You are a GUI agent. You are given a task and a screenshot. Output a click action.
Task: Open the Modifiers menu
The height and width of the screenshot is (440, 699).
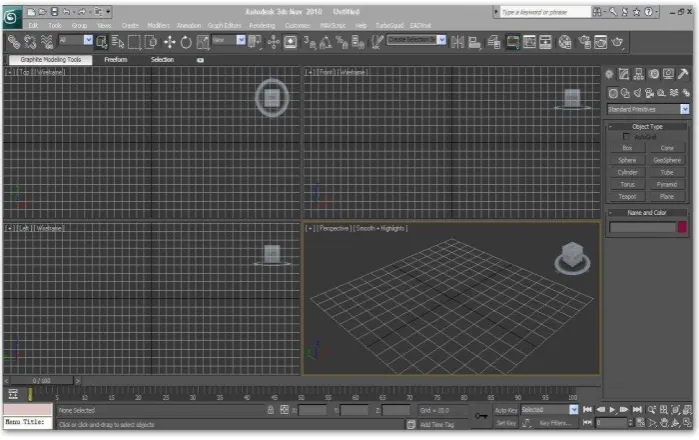158,25
